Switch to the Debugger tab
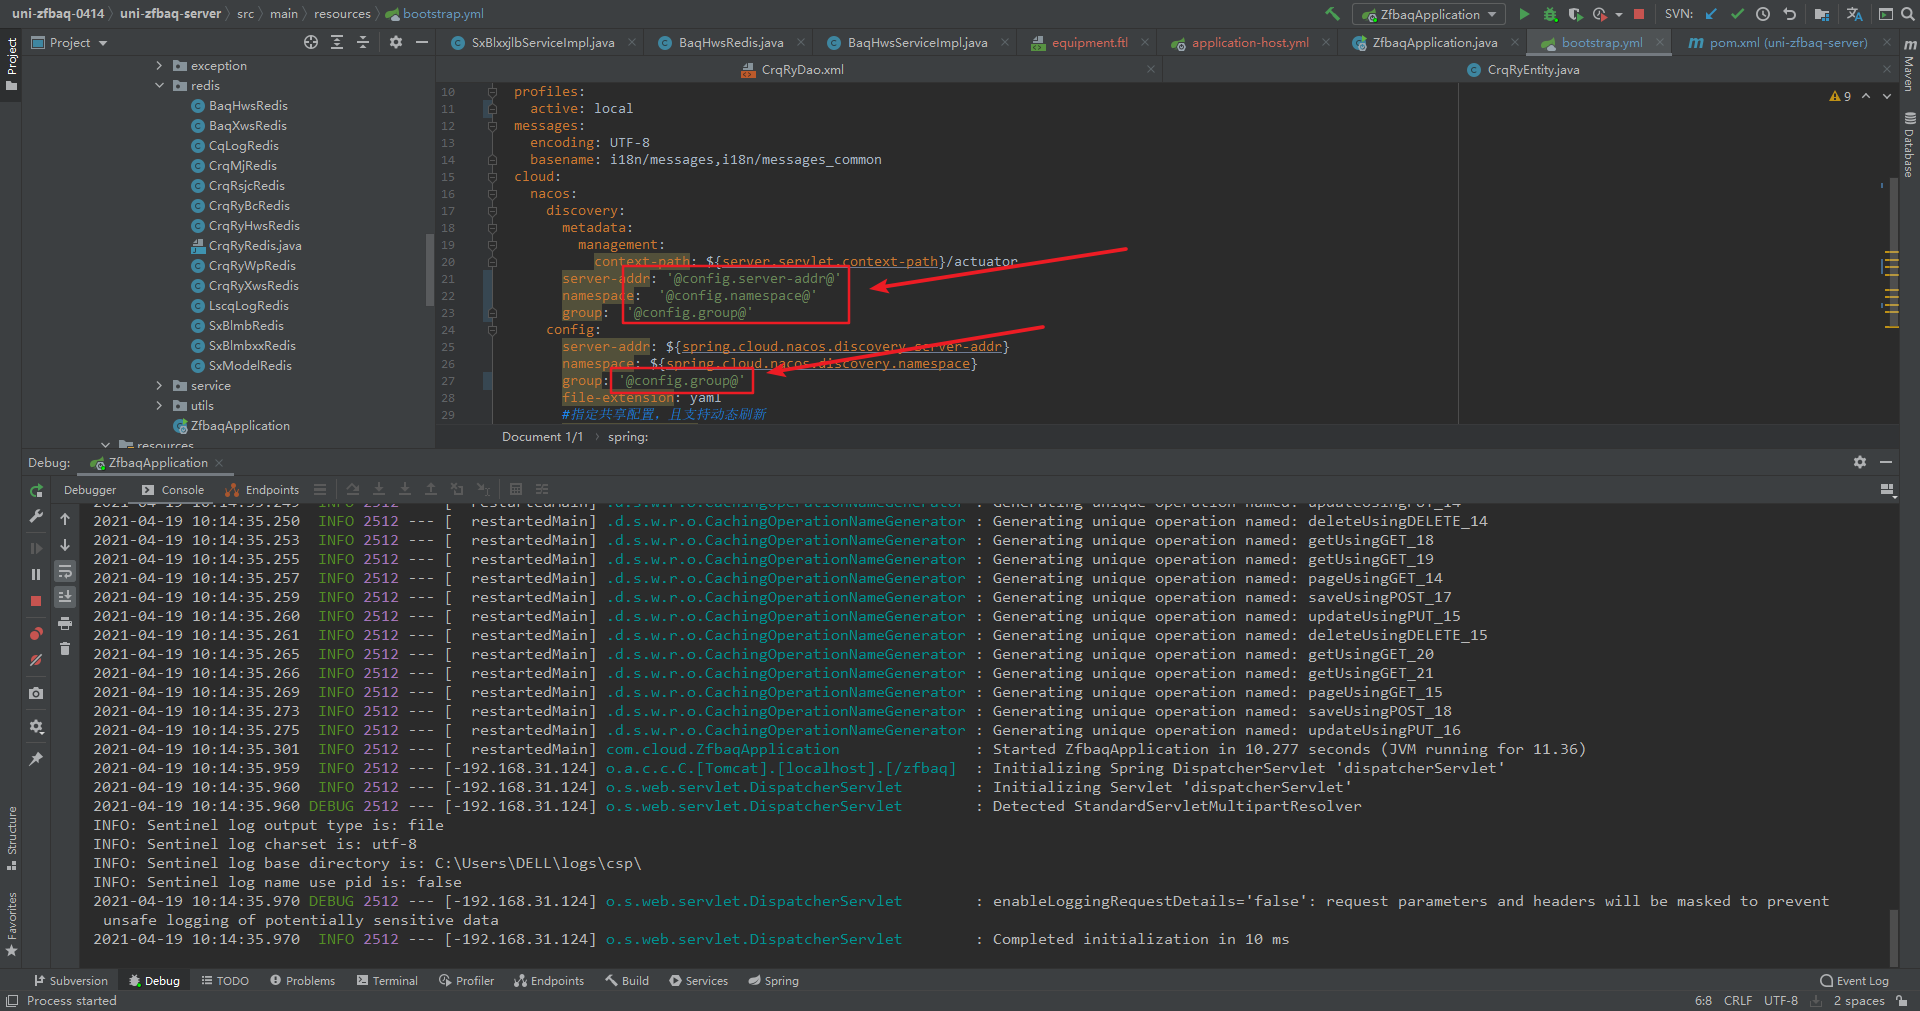Viewport: 1920px width, 1011px height. tap(90, 490)
